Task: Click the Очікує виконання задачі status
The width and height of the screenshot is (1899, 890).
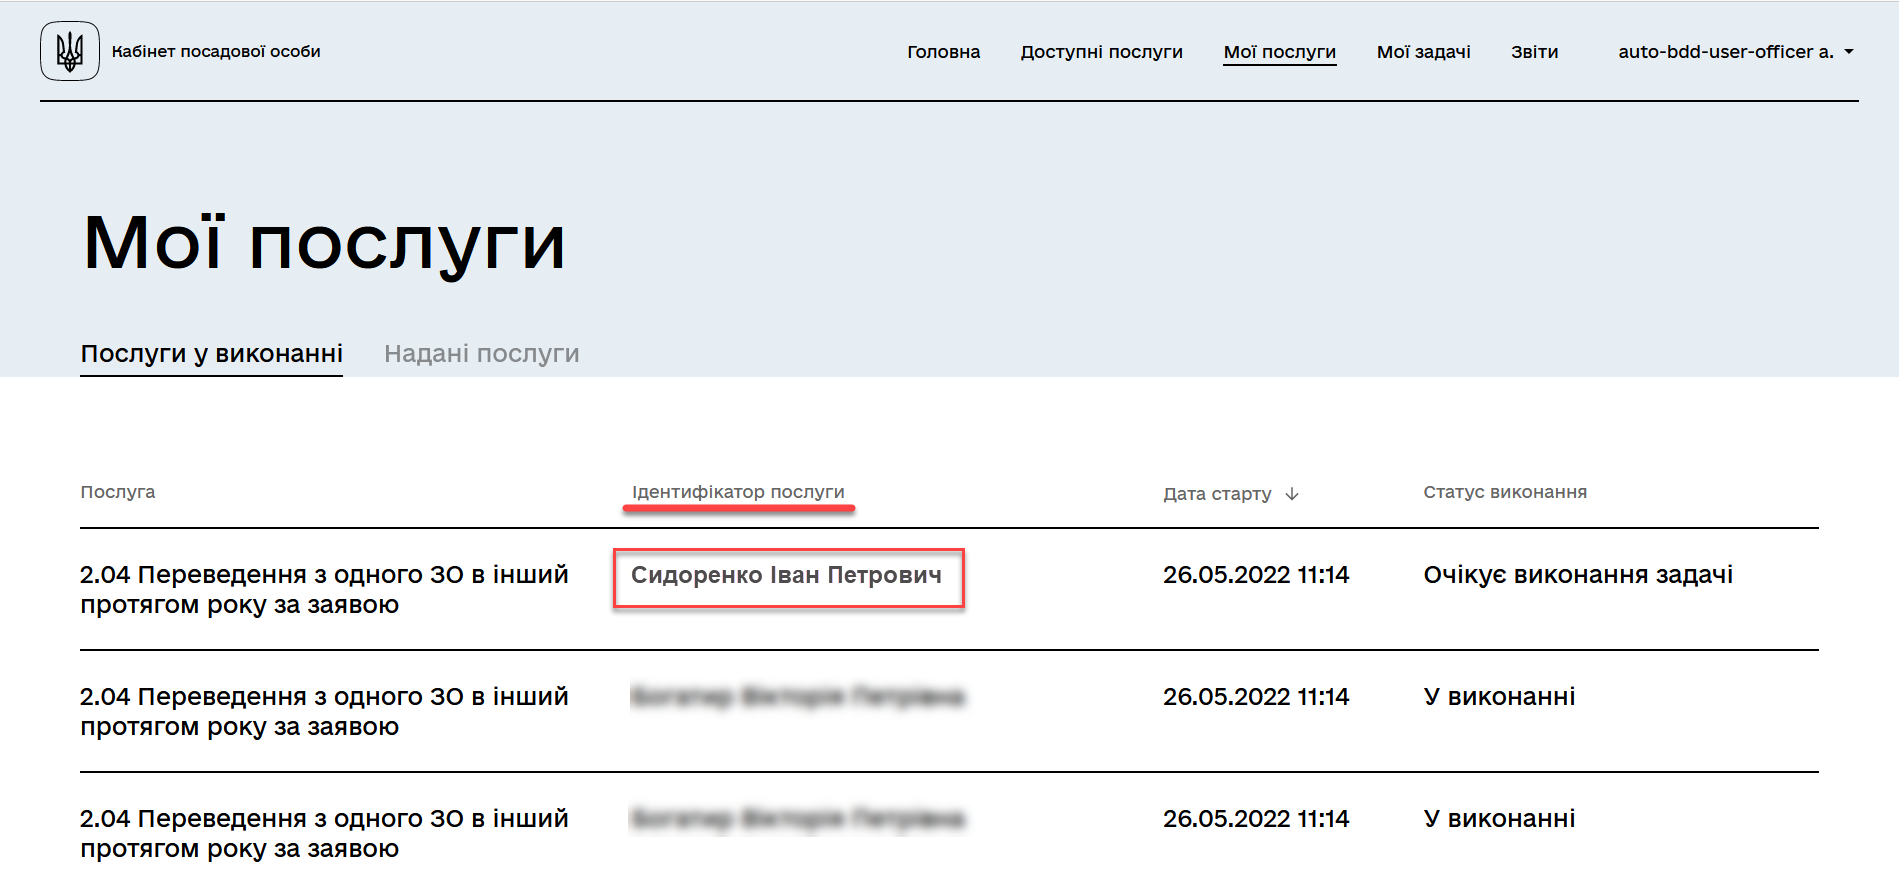Action: pos(1577,575)
